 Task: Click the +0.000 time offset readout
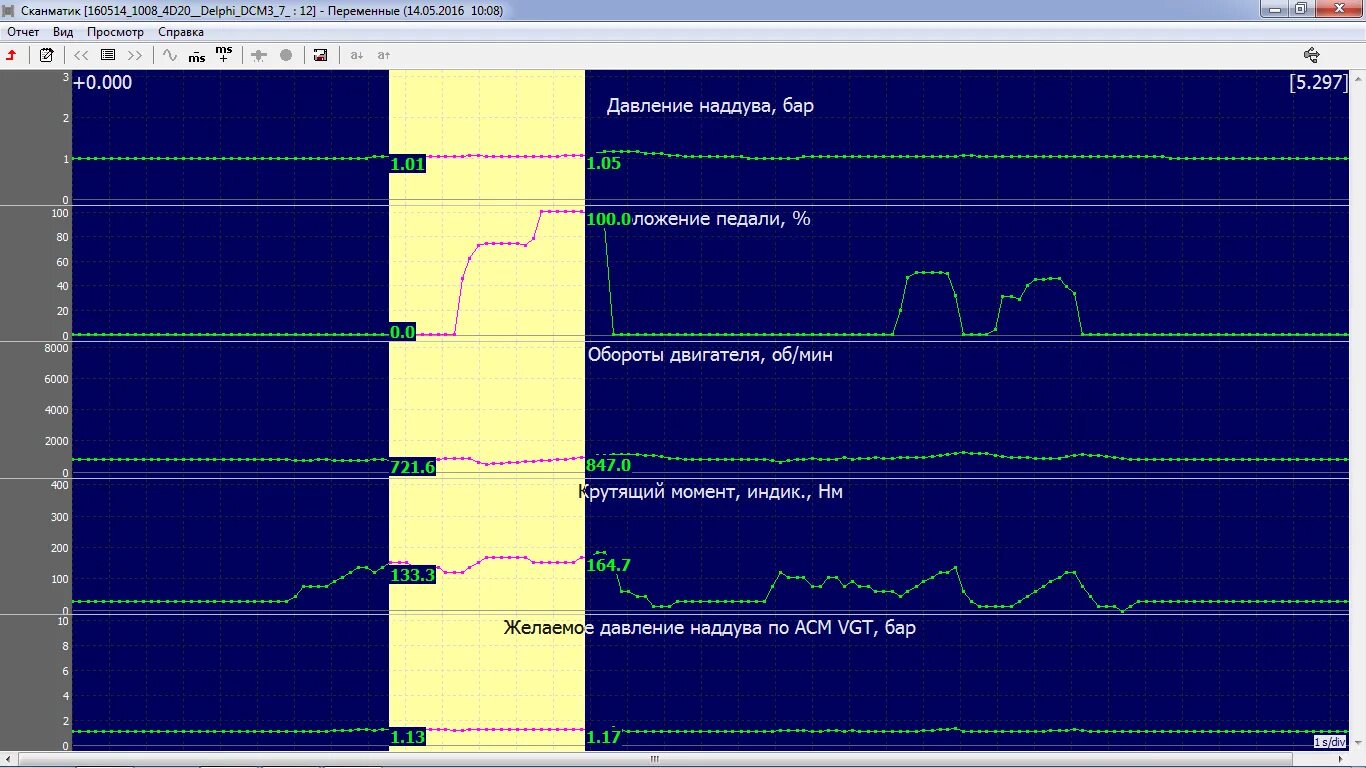[x=102, y=83]
